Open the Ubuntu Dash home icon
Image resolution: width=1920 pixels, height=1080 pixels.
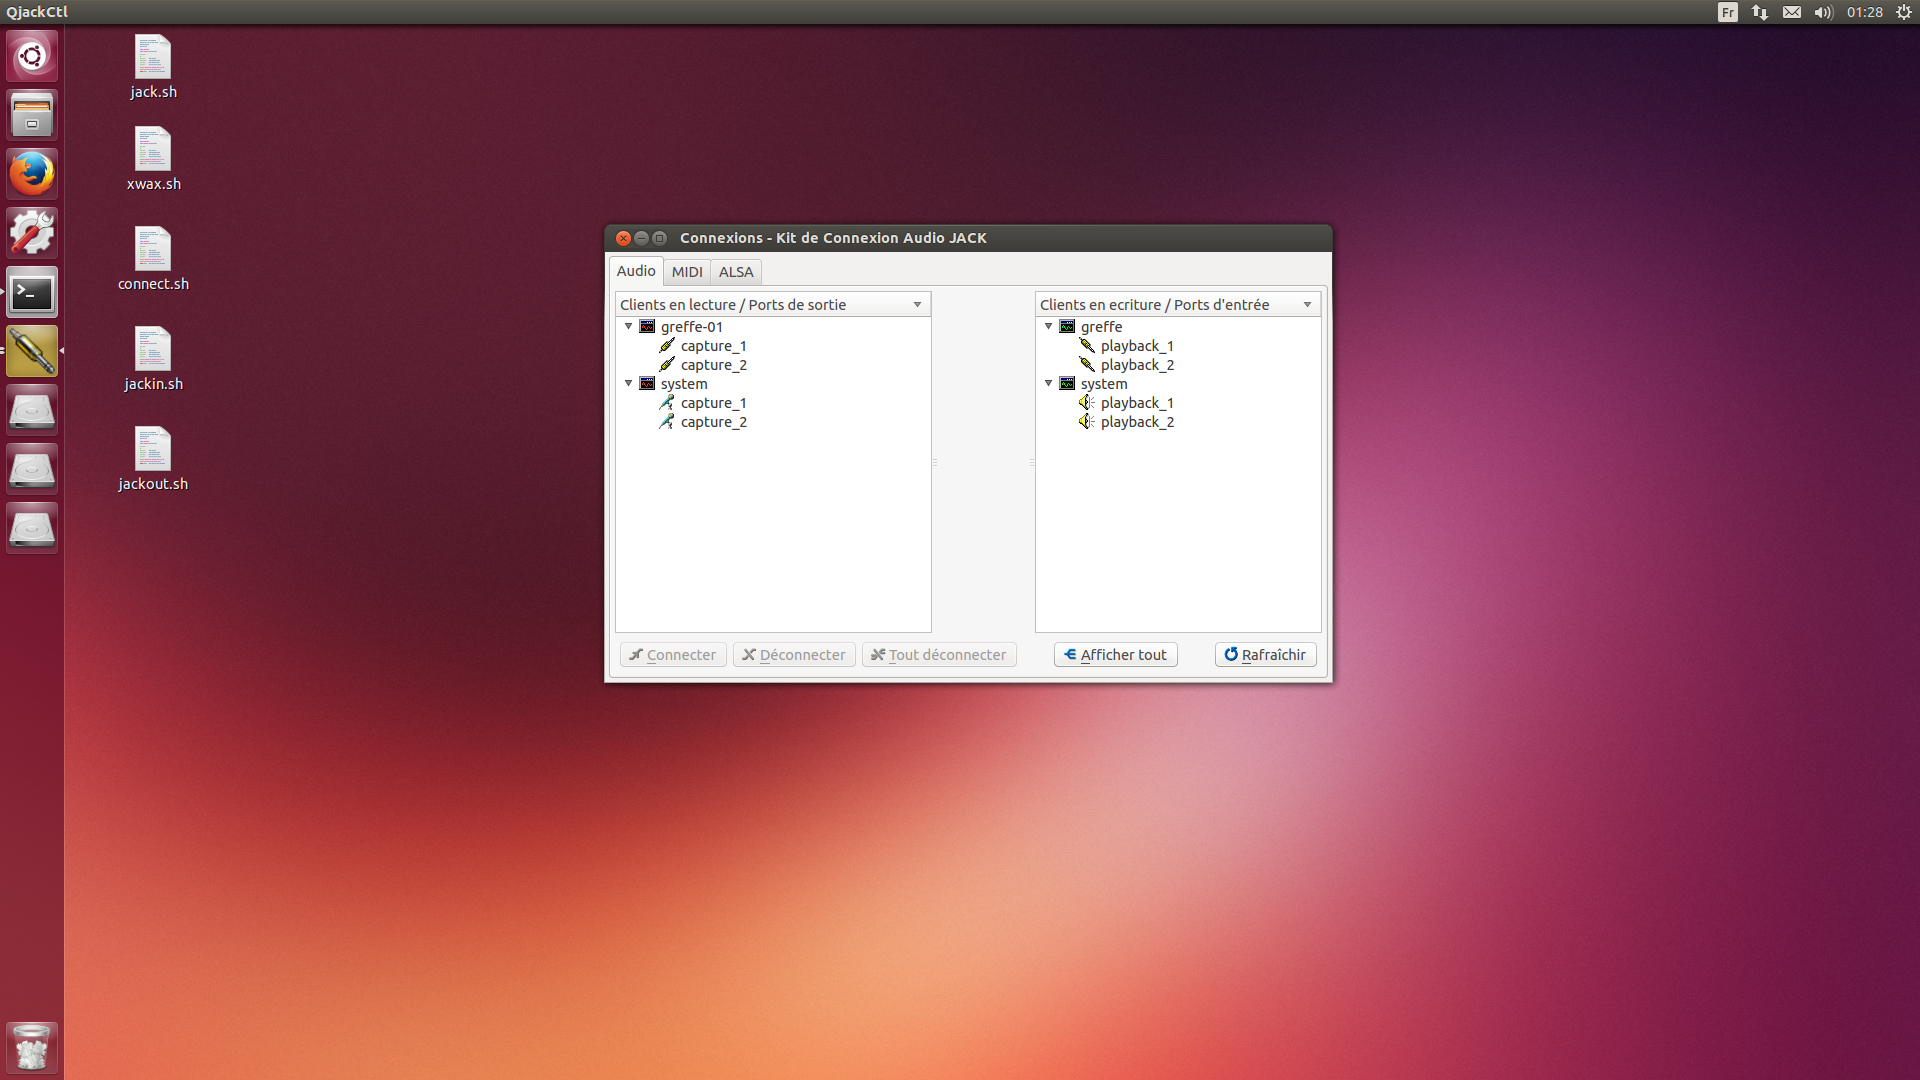coord(32,56)
